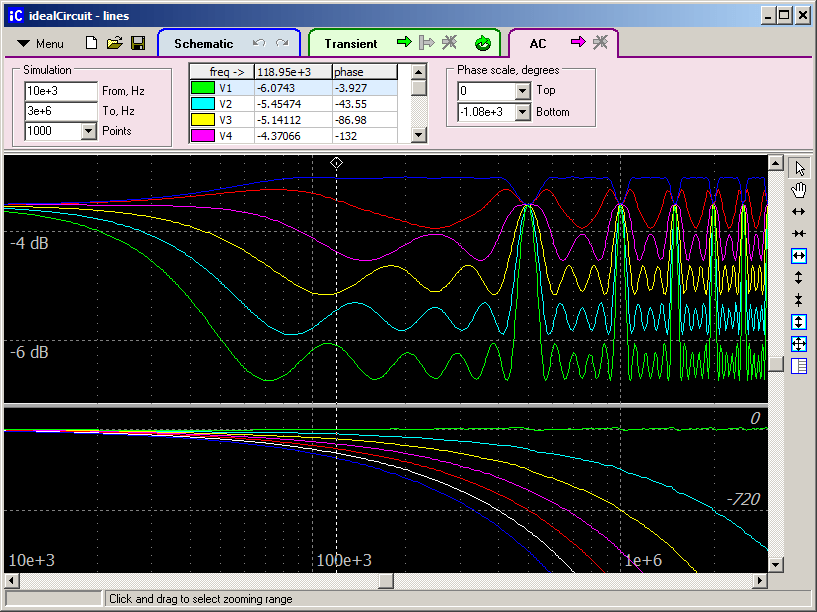The width and height of the screenshot is (817, 612).
Task: Open the phase scale Bottom dropdown
Action: [x=522, y=112]
